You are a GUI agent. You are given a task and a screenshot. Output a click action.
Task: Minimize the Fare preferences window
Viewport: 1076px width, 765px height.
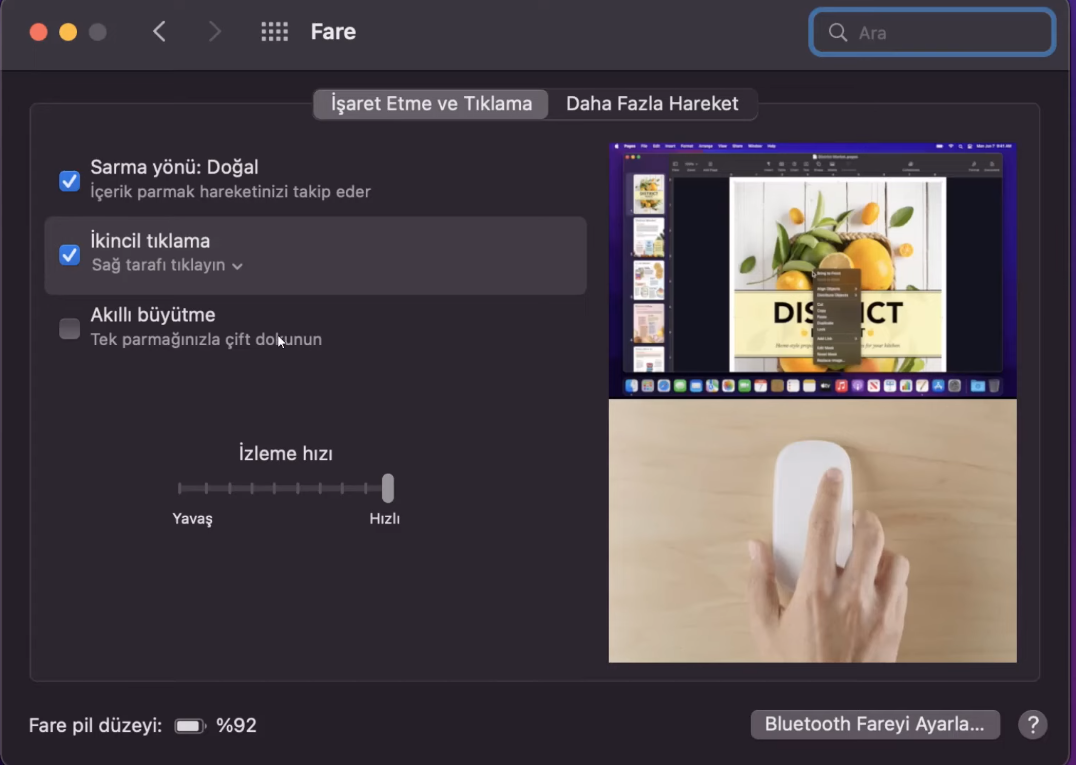click(68, 31)
